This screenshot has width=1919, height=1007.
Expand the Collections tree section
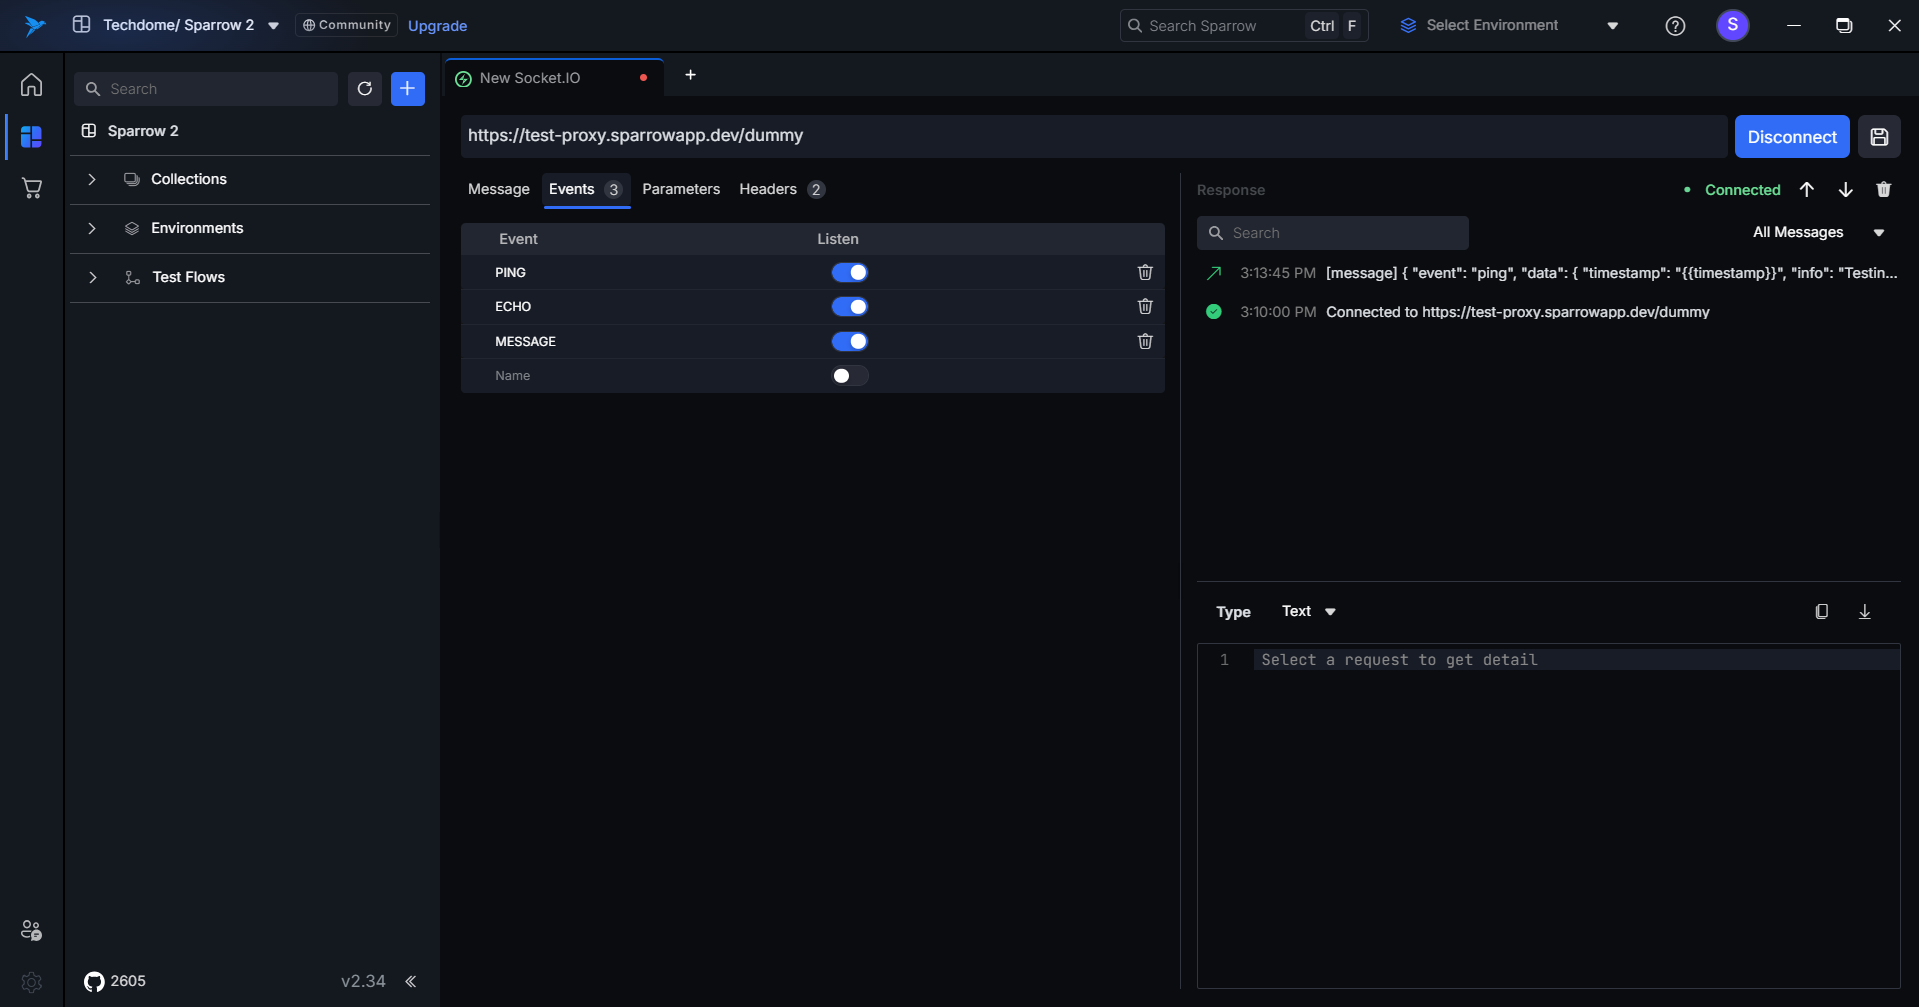(92, 179)
